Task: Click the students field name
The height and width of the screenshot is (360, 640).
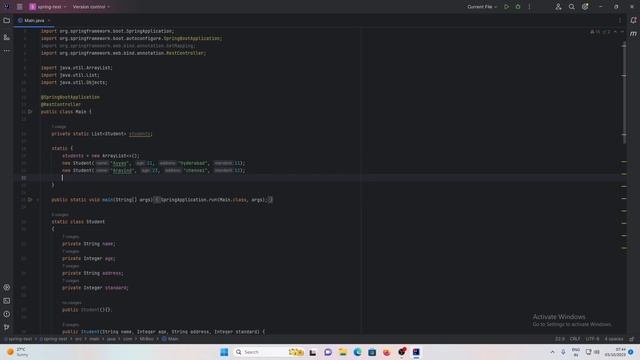Action: (140, 134)
